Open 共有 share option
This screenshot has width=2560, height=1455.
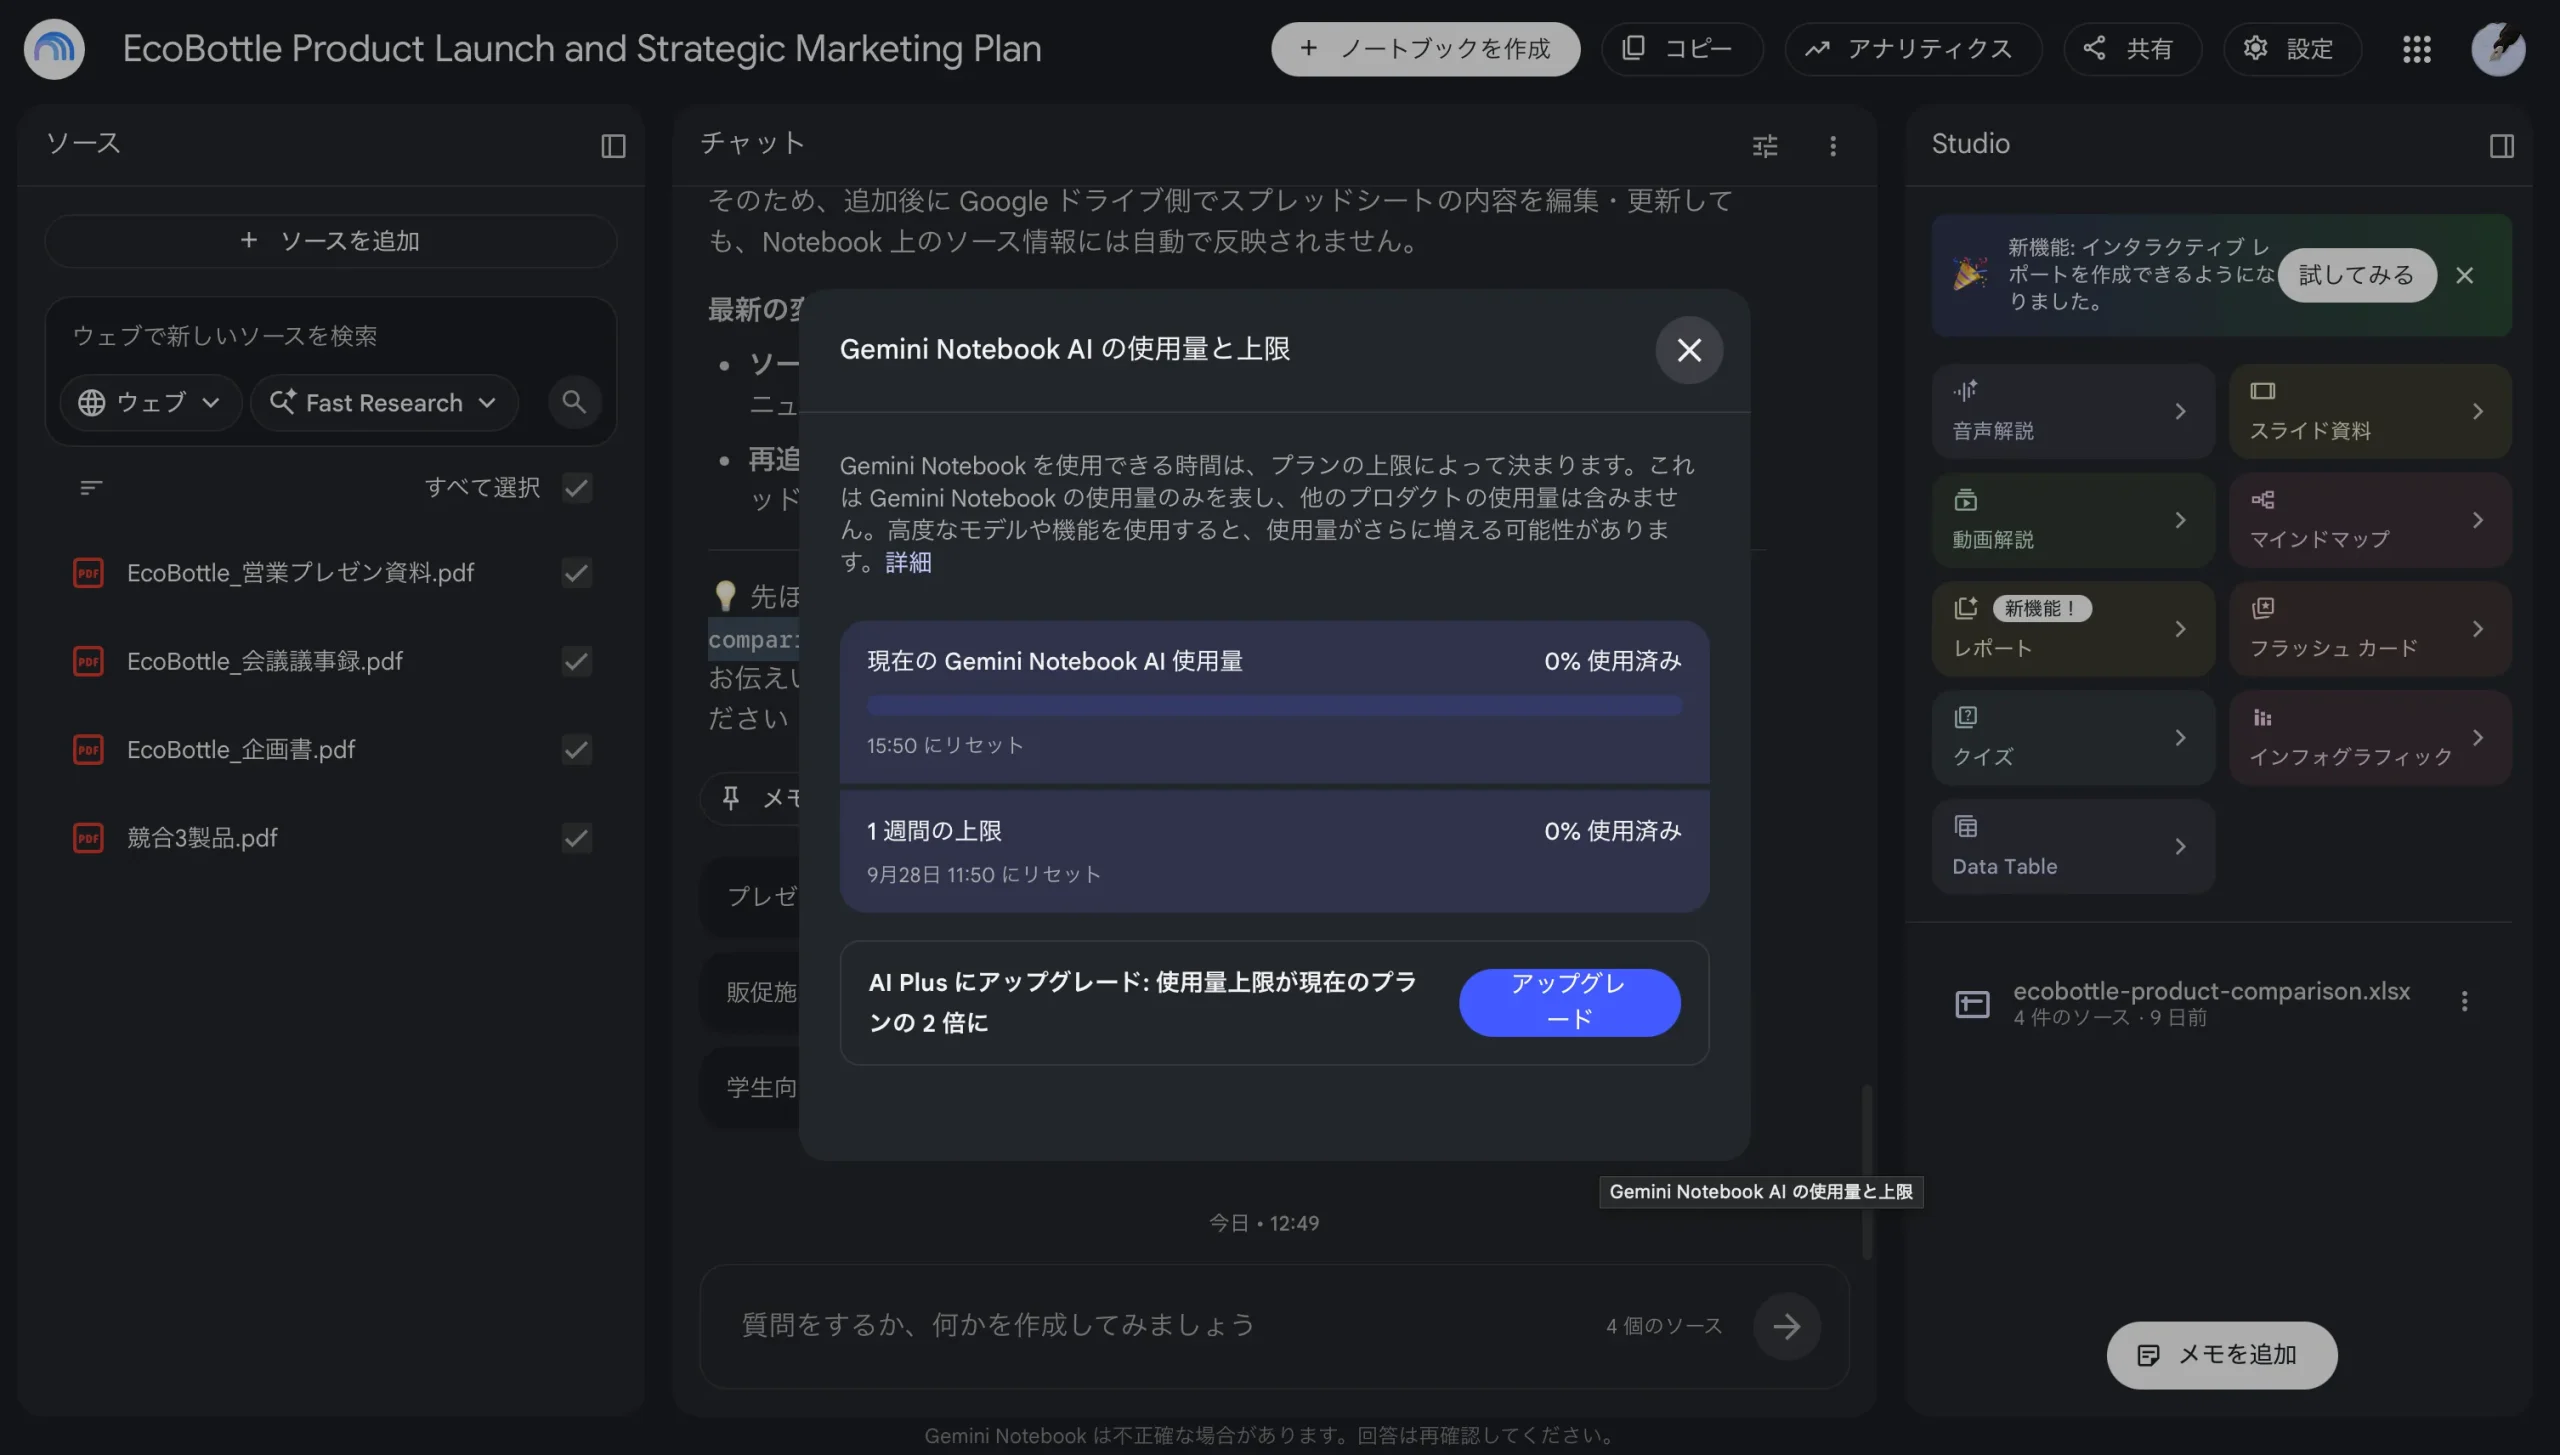2132,49
